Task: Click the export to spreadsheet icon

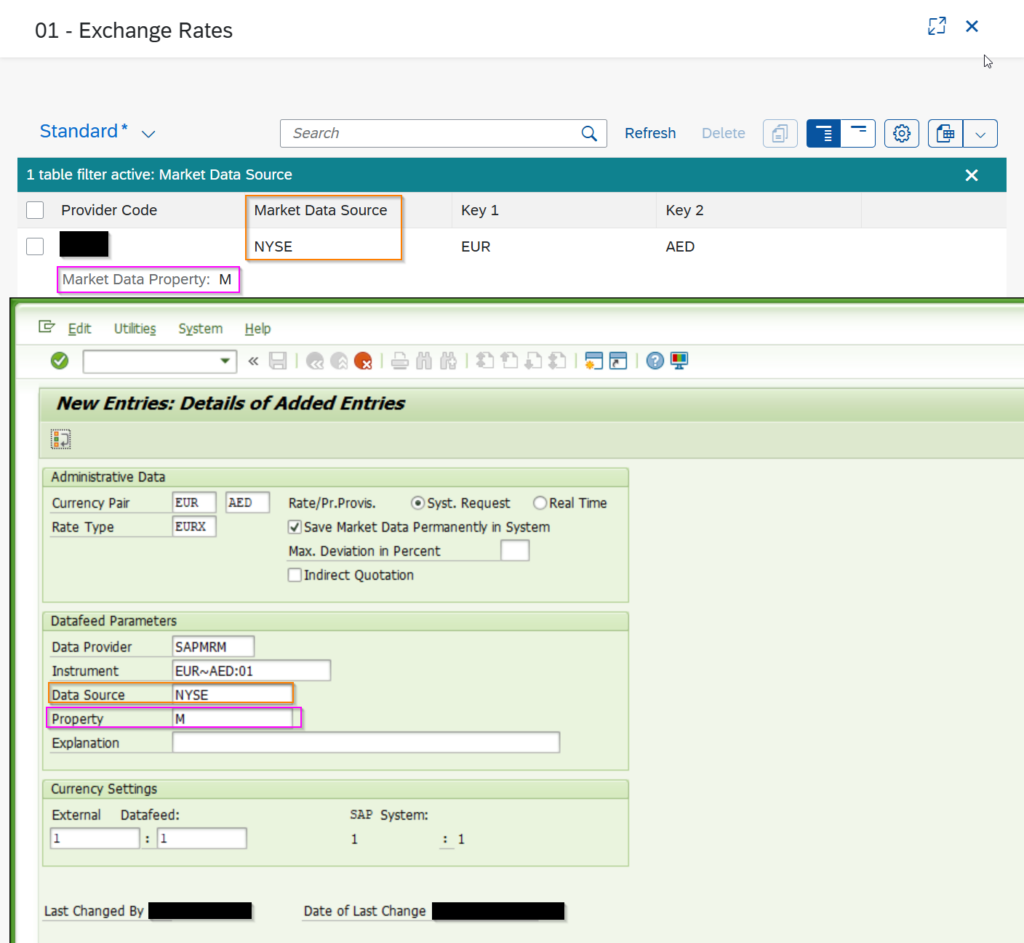Action: coord(946,133)
